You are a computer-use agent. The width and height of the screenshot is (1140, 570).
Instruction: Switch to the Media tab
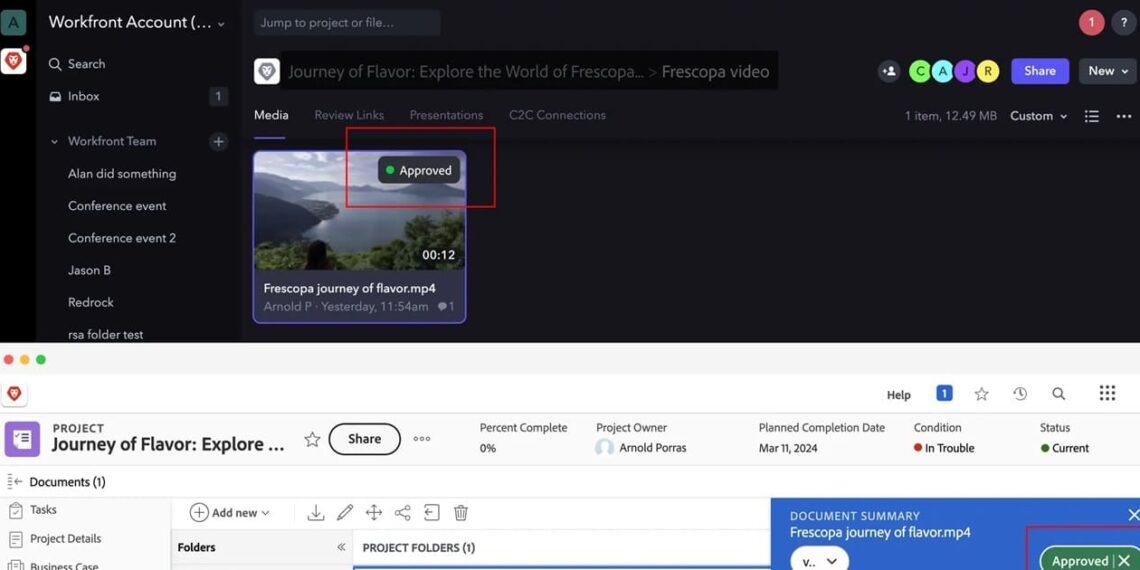coord(271,115)
